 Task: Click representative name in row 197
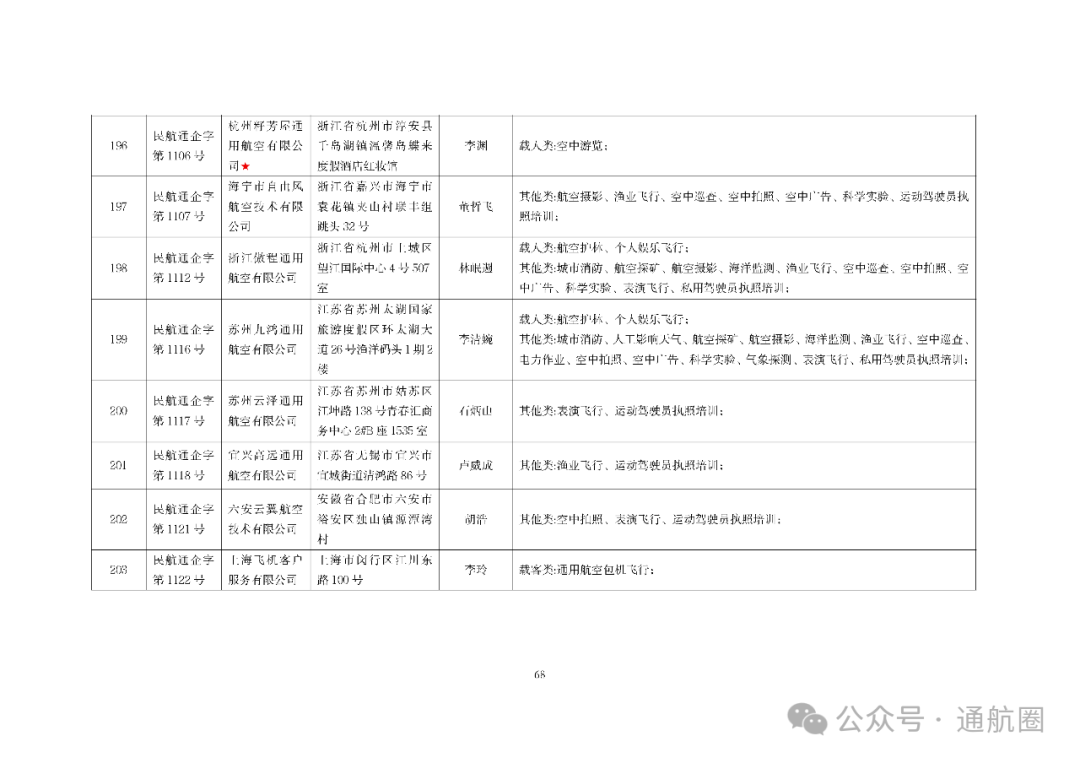point(476,207)
